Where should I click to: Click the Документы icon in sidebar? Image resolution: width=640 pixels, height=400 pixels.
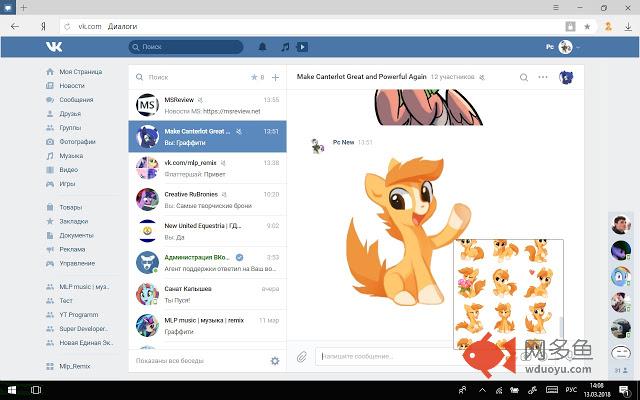coord(50,235)
